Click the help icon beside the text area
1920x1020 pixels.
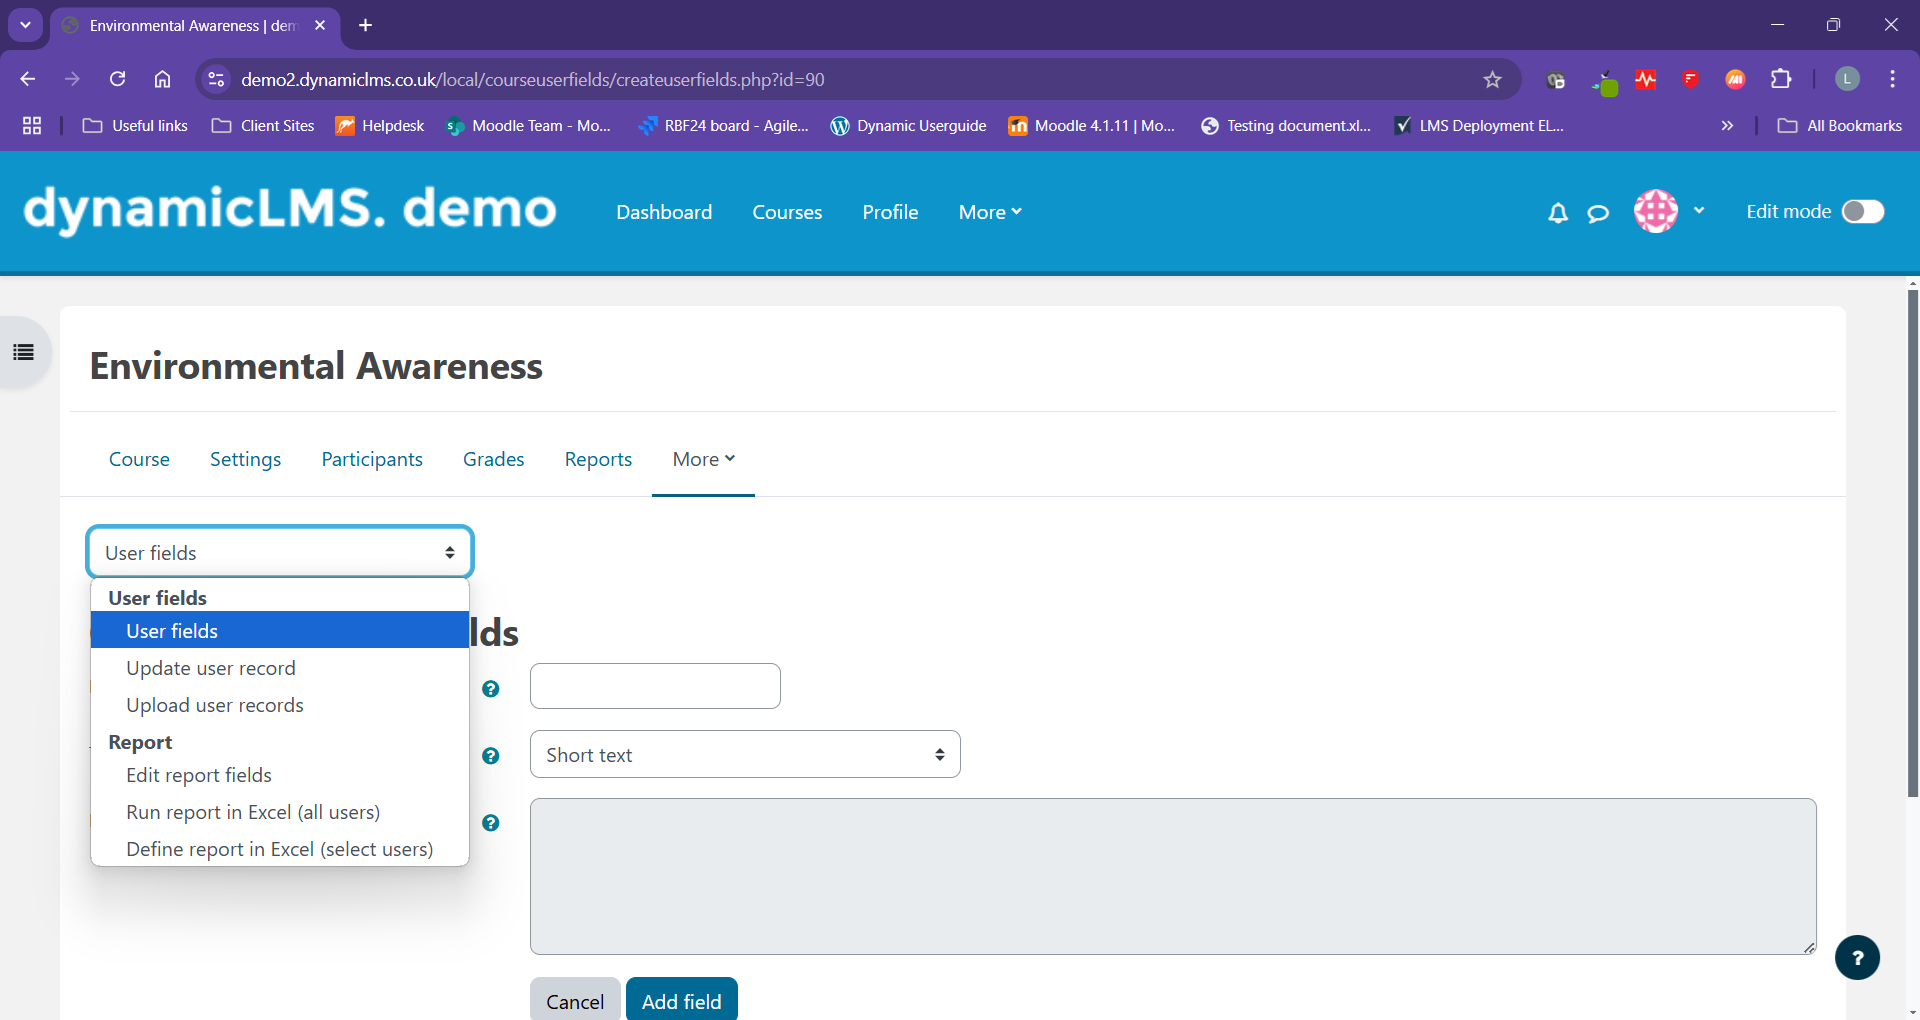pyautogui.click(x=490, y=822)
